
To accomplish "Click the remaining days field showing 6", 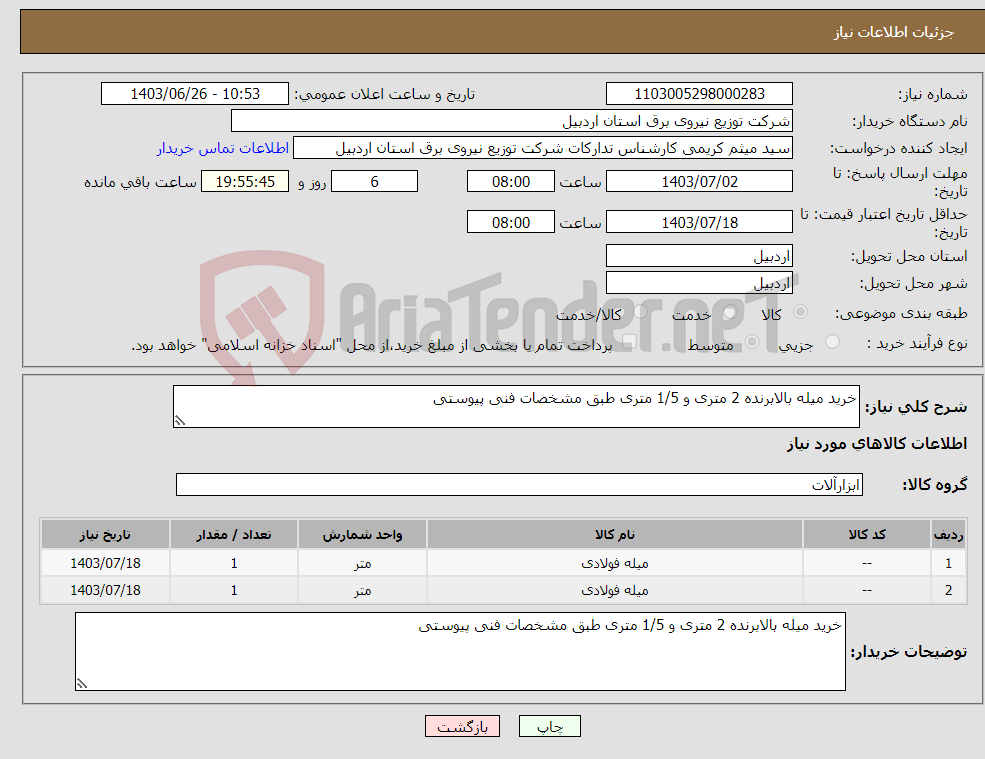I will [x=374, y=182].
